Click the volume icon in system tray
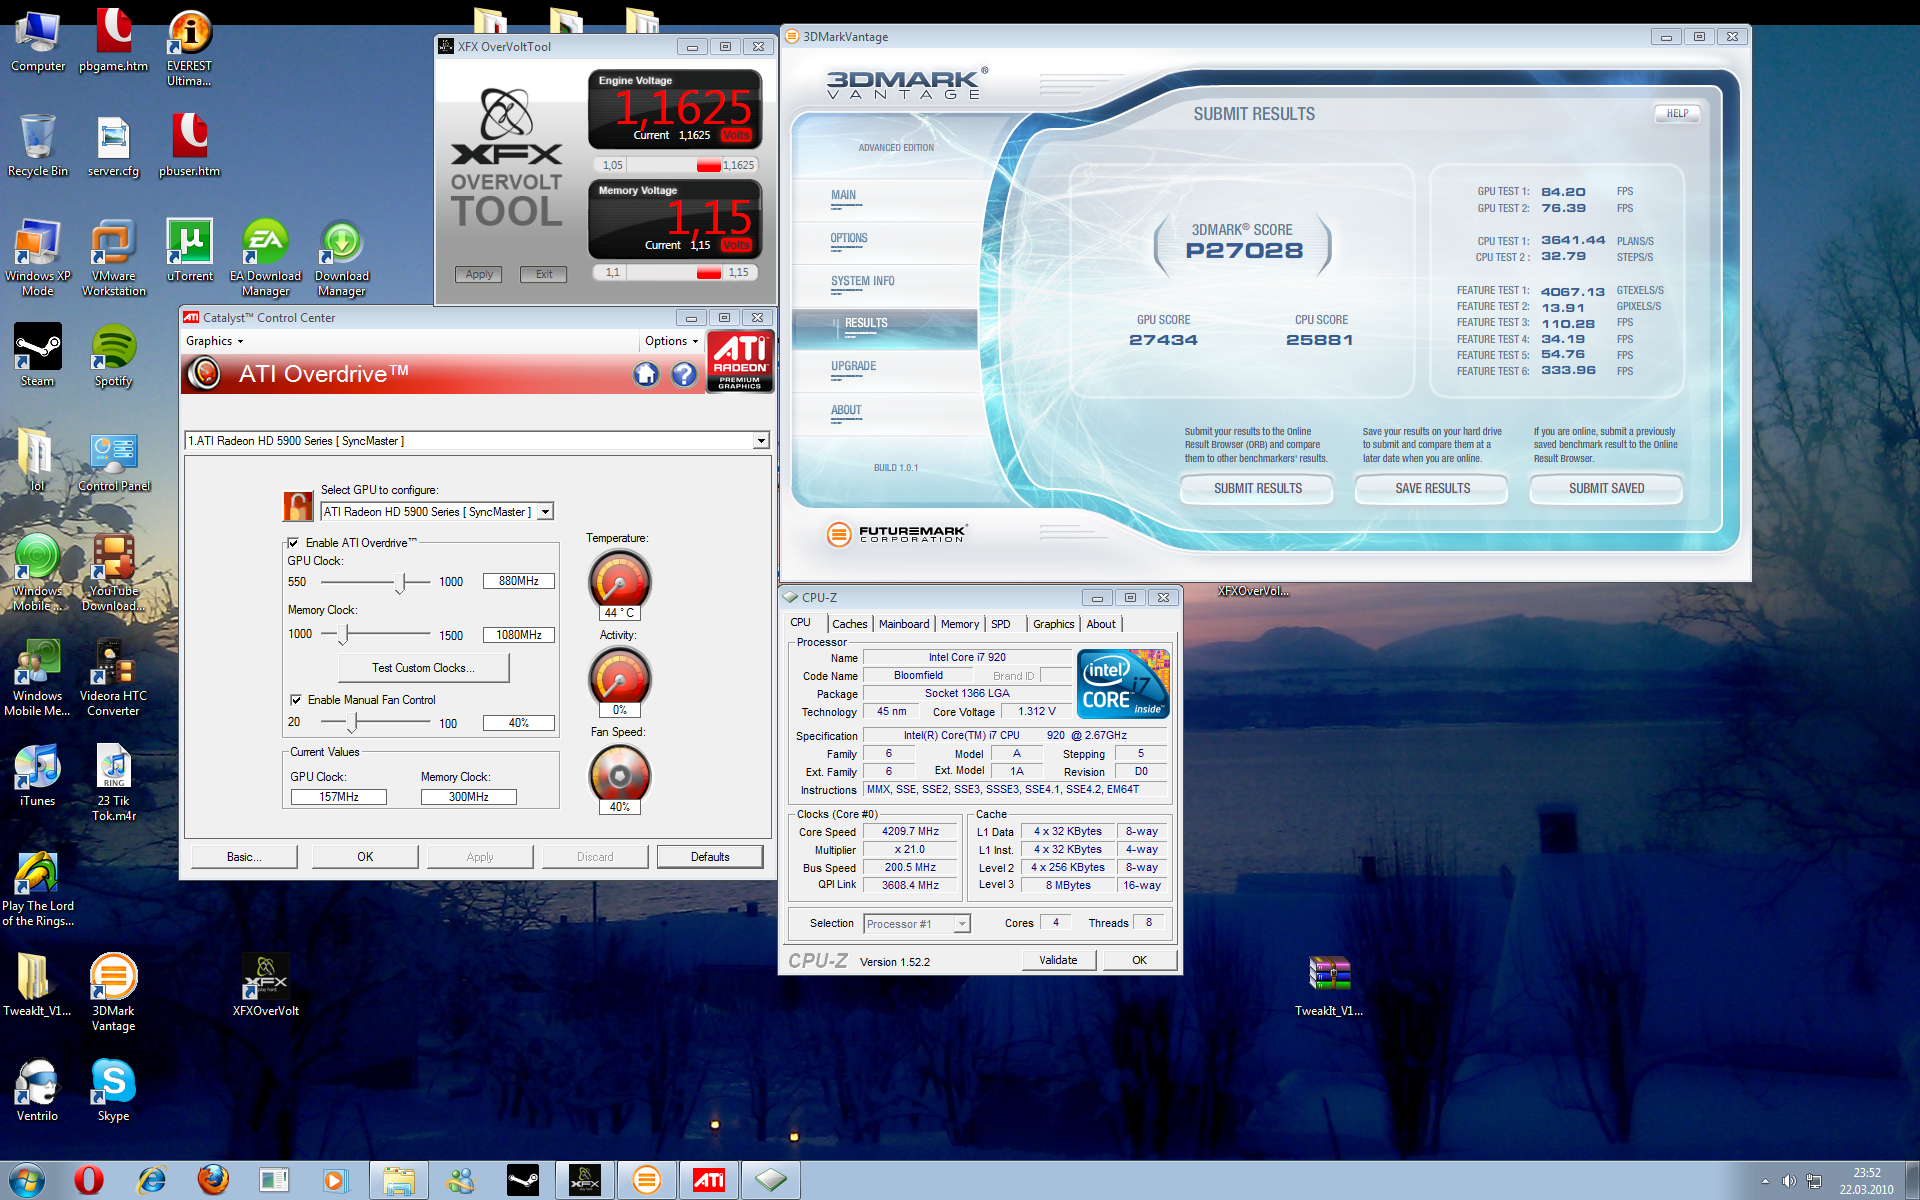The width and height of the screenshot is (1920, 1200). pyautogui.click(x=1789, y=1181)
